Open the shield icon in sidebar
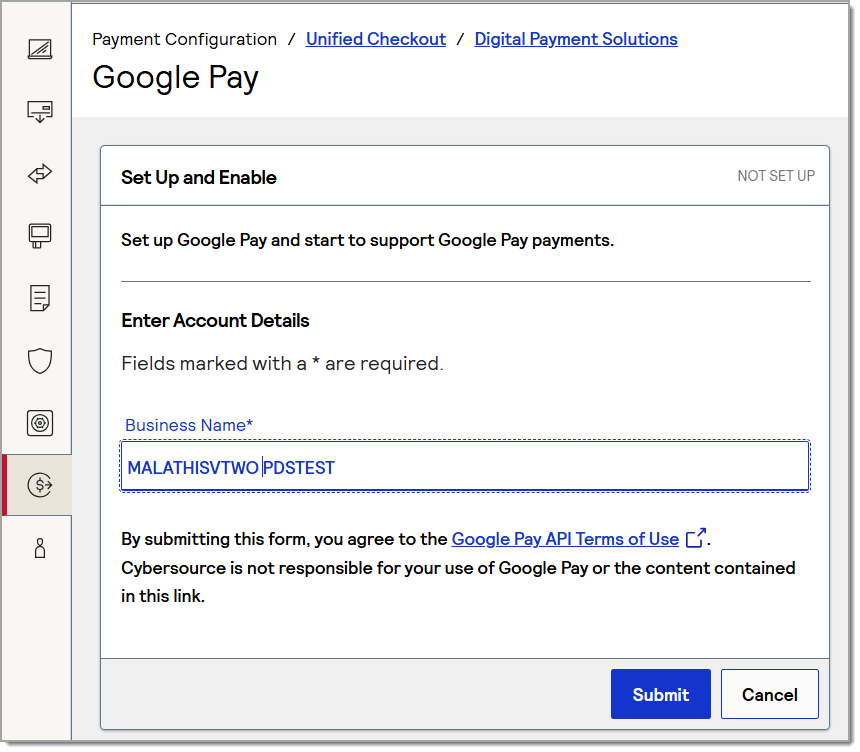 click(x=39, y=360)
